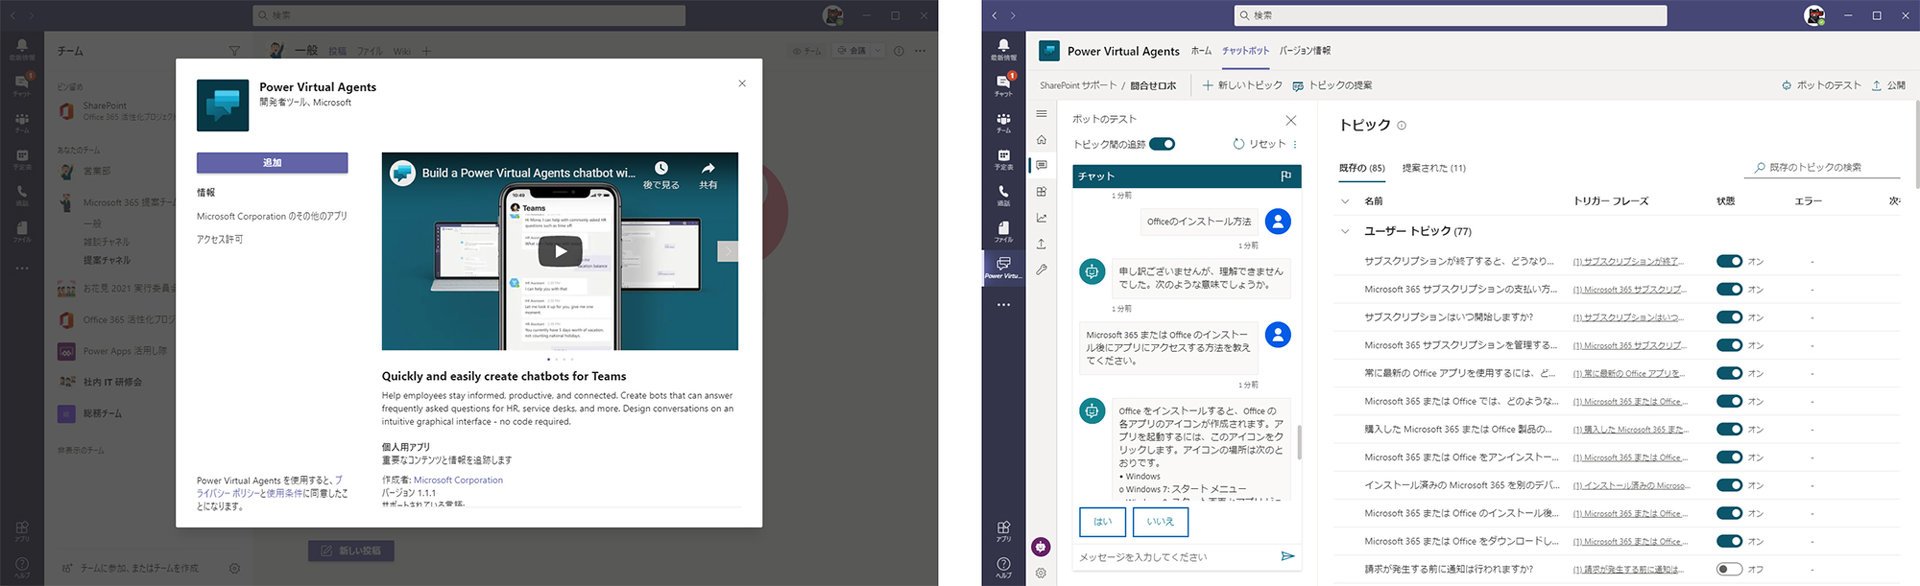Send message with paper-plane icon
Viewport: 1920px width, 586px height.
(x=1287, y=556)
